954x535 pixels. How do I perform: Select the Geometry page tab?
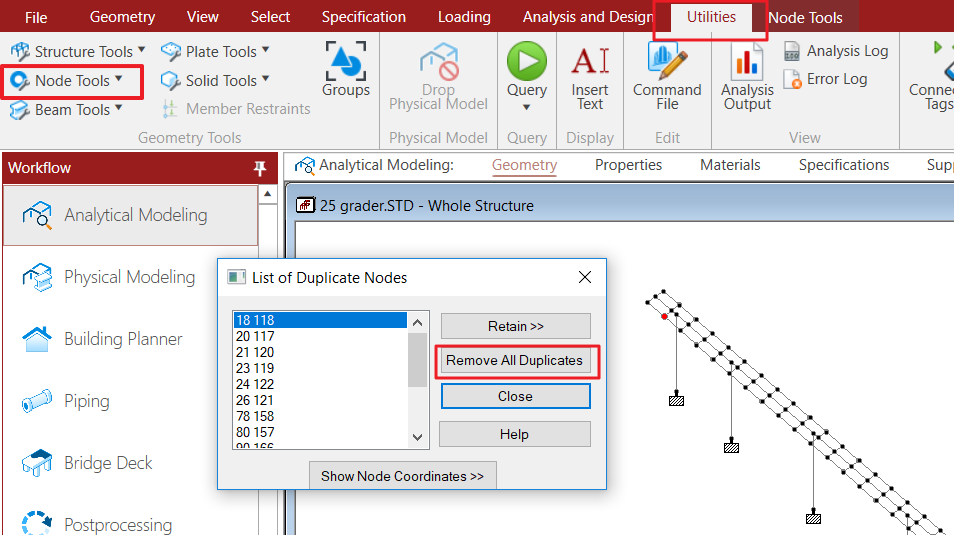click(x=524, y=165)
